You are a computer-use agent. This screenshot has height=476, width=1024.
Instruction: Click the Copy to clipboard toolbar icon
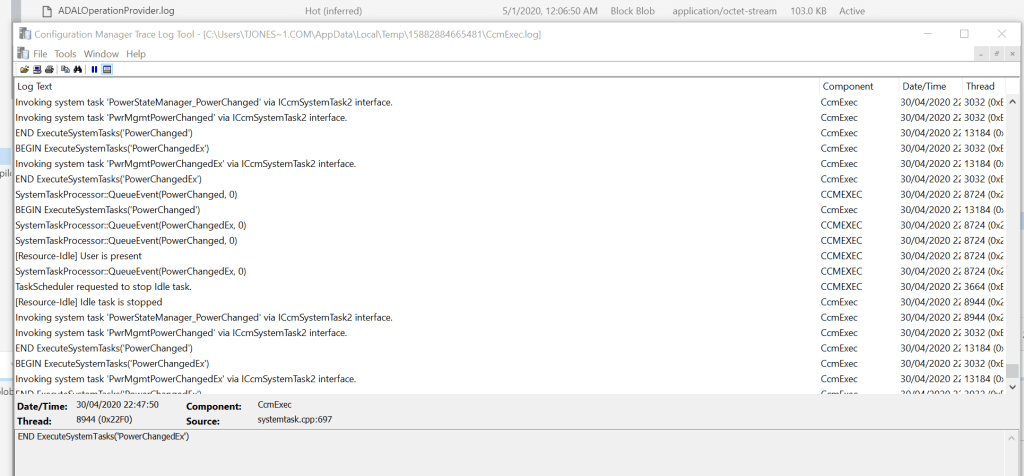coord(66,69)
